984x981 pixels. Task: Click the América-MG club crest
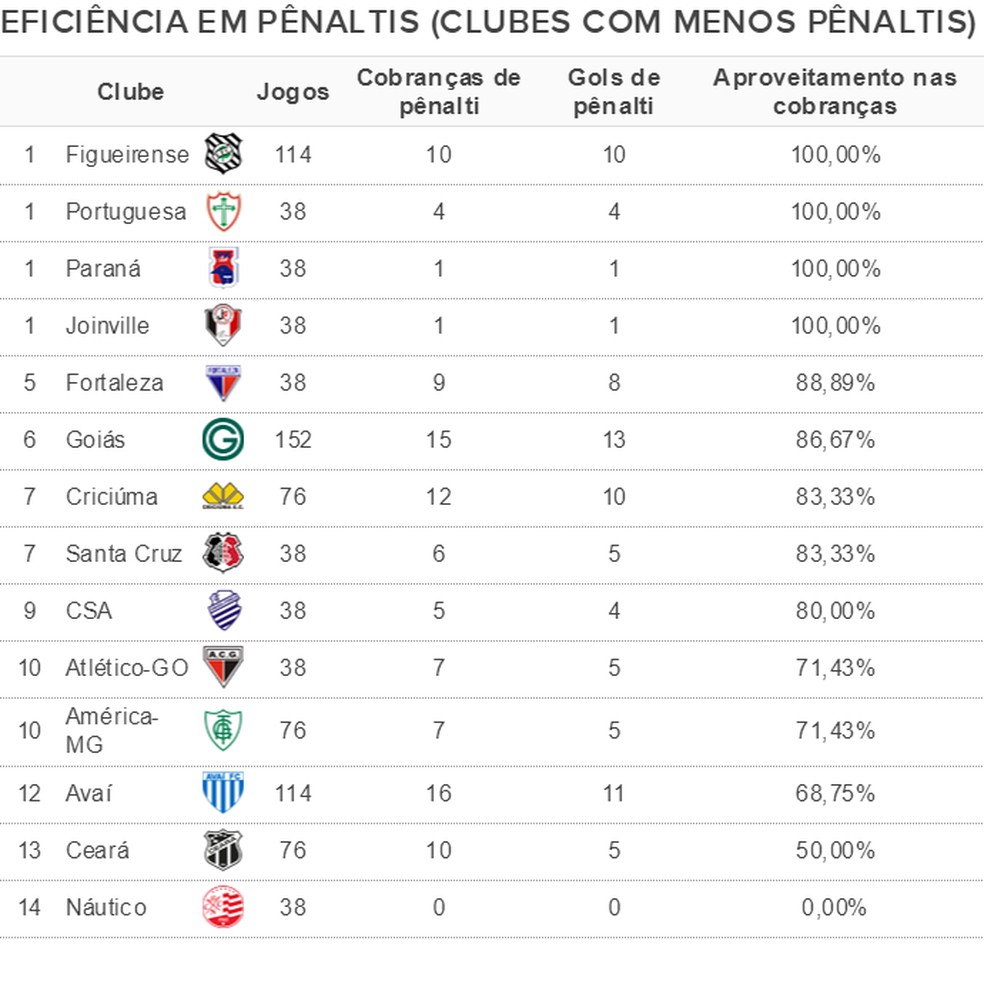coord(223,730)
